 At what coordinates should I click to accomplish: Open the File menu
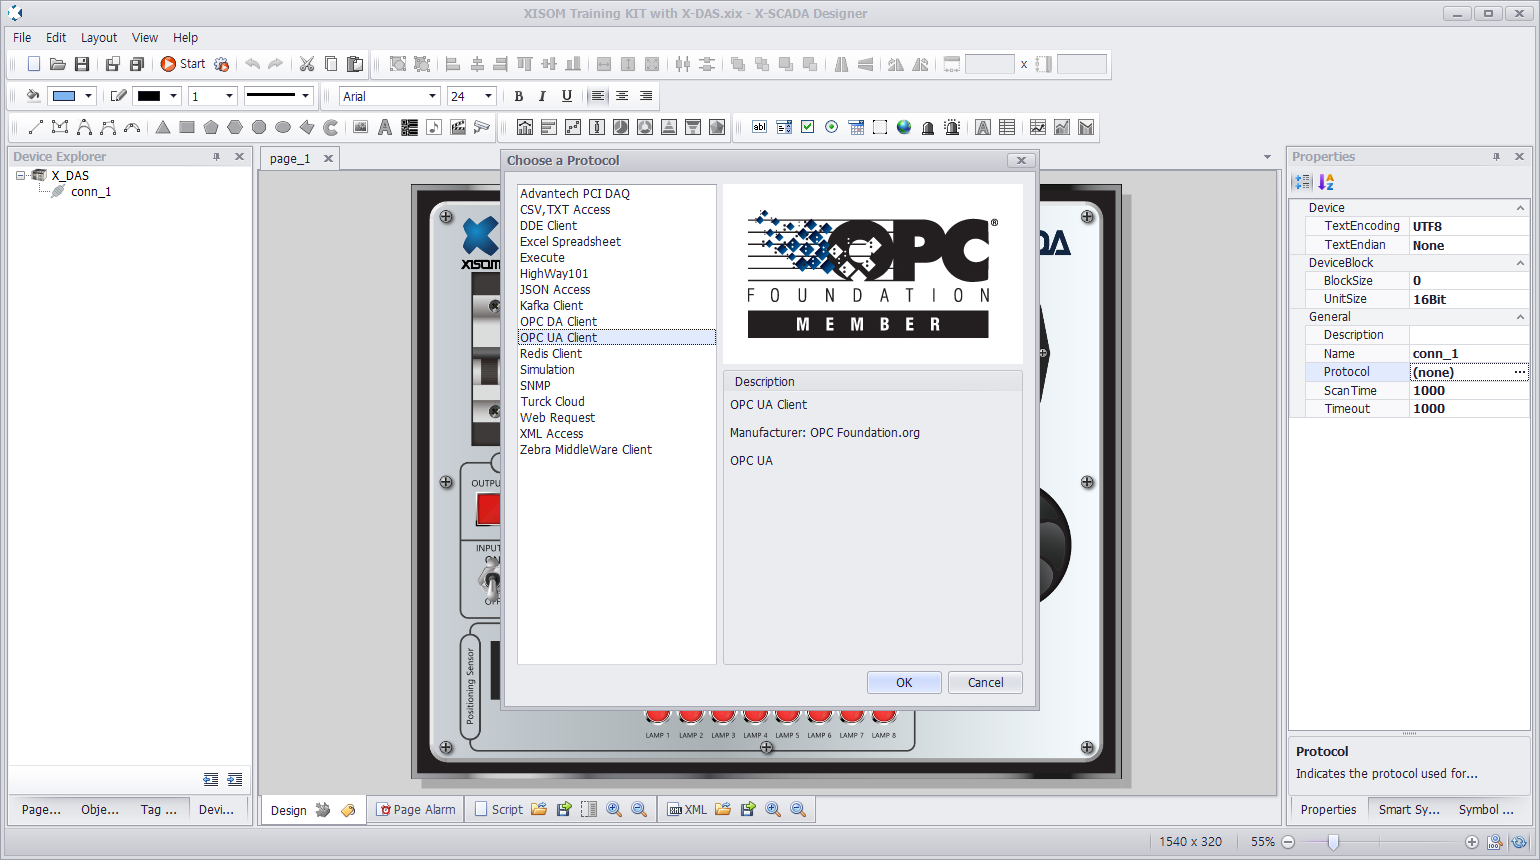tap(22, 37)
